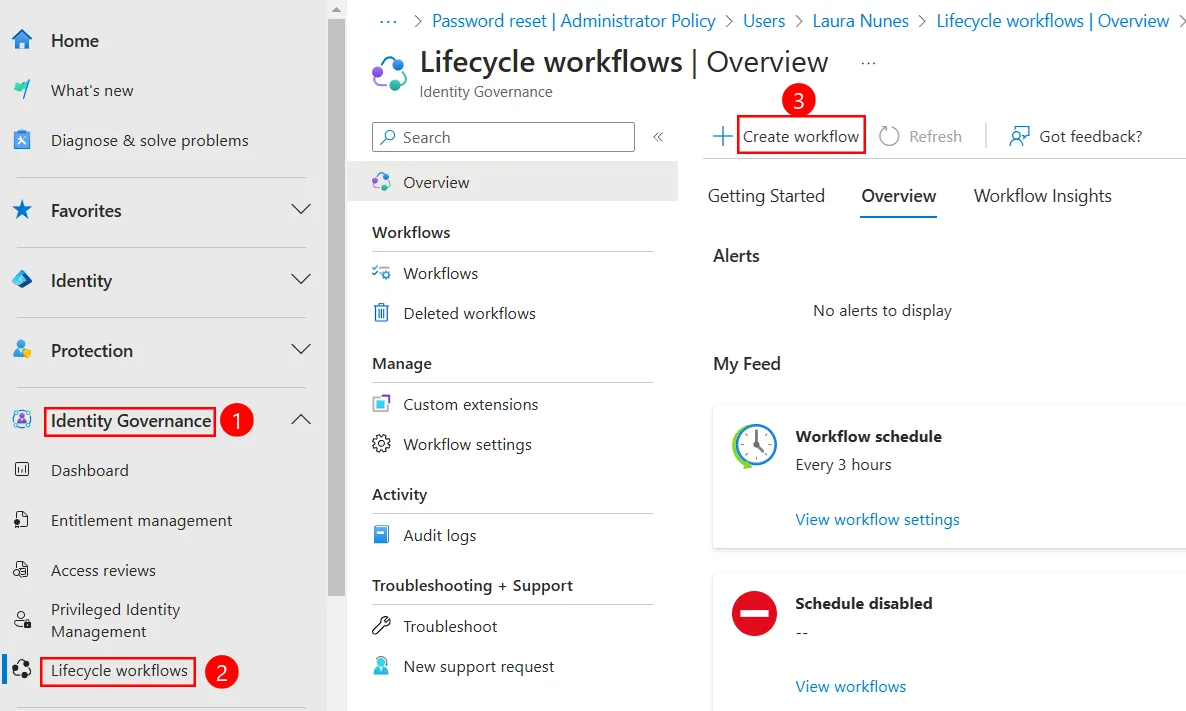Click the Entitlement management icon
Screen dimensions: 1186x711
(22, 520)
